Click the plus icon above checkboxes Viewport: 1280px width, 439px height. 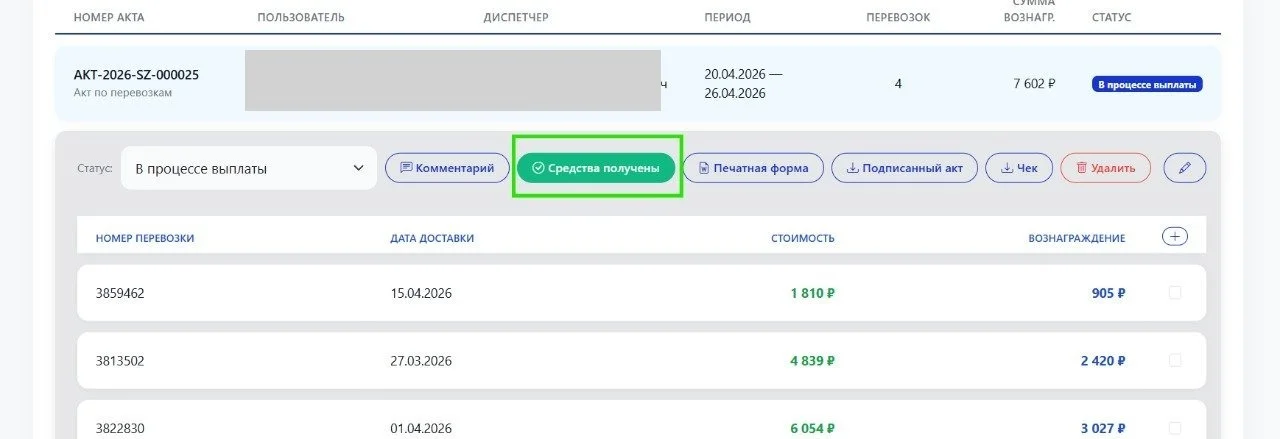tap(1175, 237)
